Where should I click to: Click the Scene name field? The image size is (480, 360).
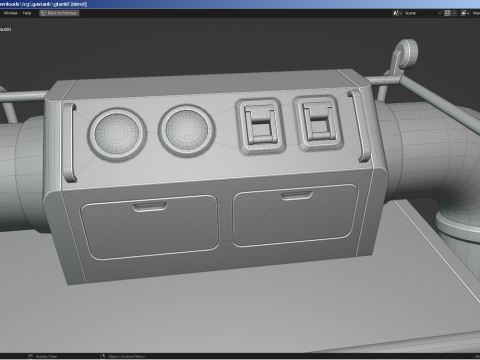coord(419,13)
